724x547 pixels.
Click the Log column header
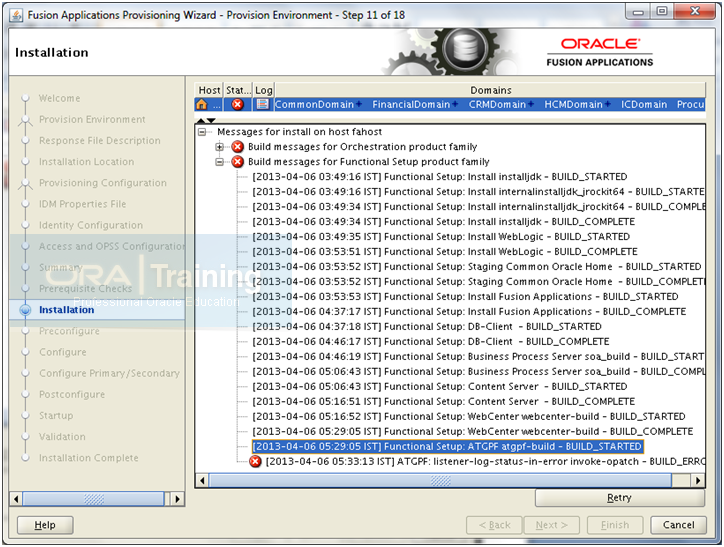264,90
